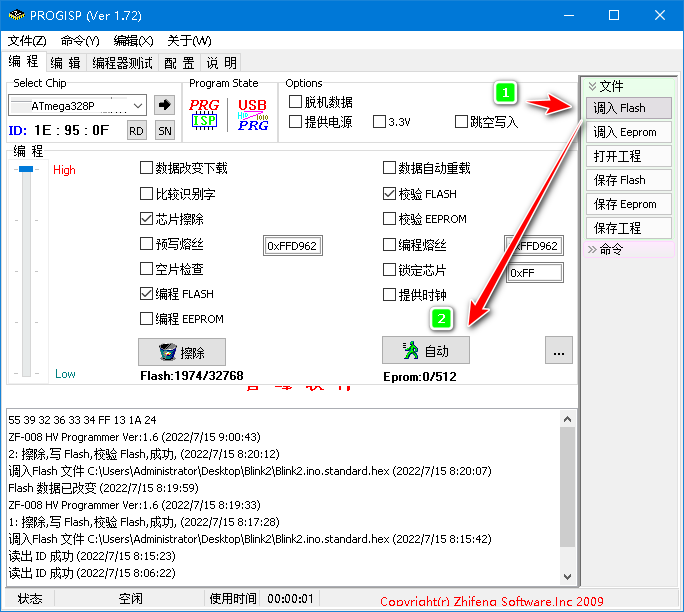
Task: Enable the 校验 EEPROM checkbox
Action: 389,219
